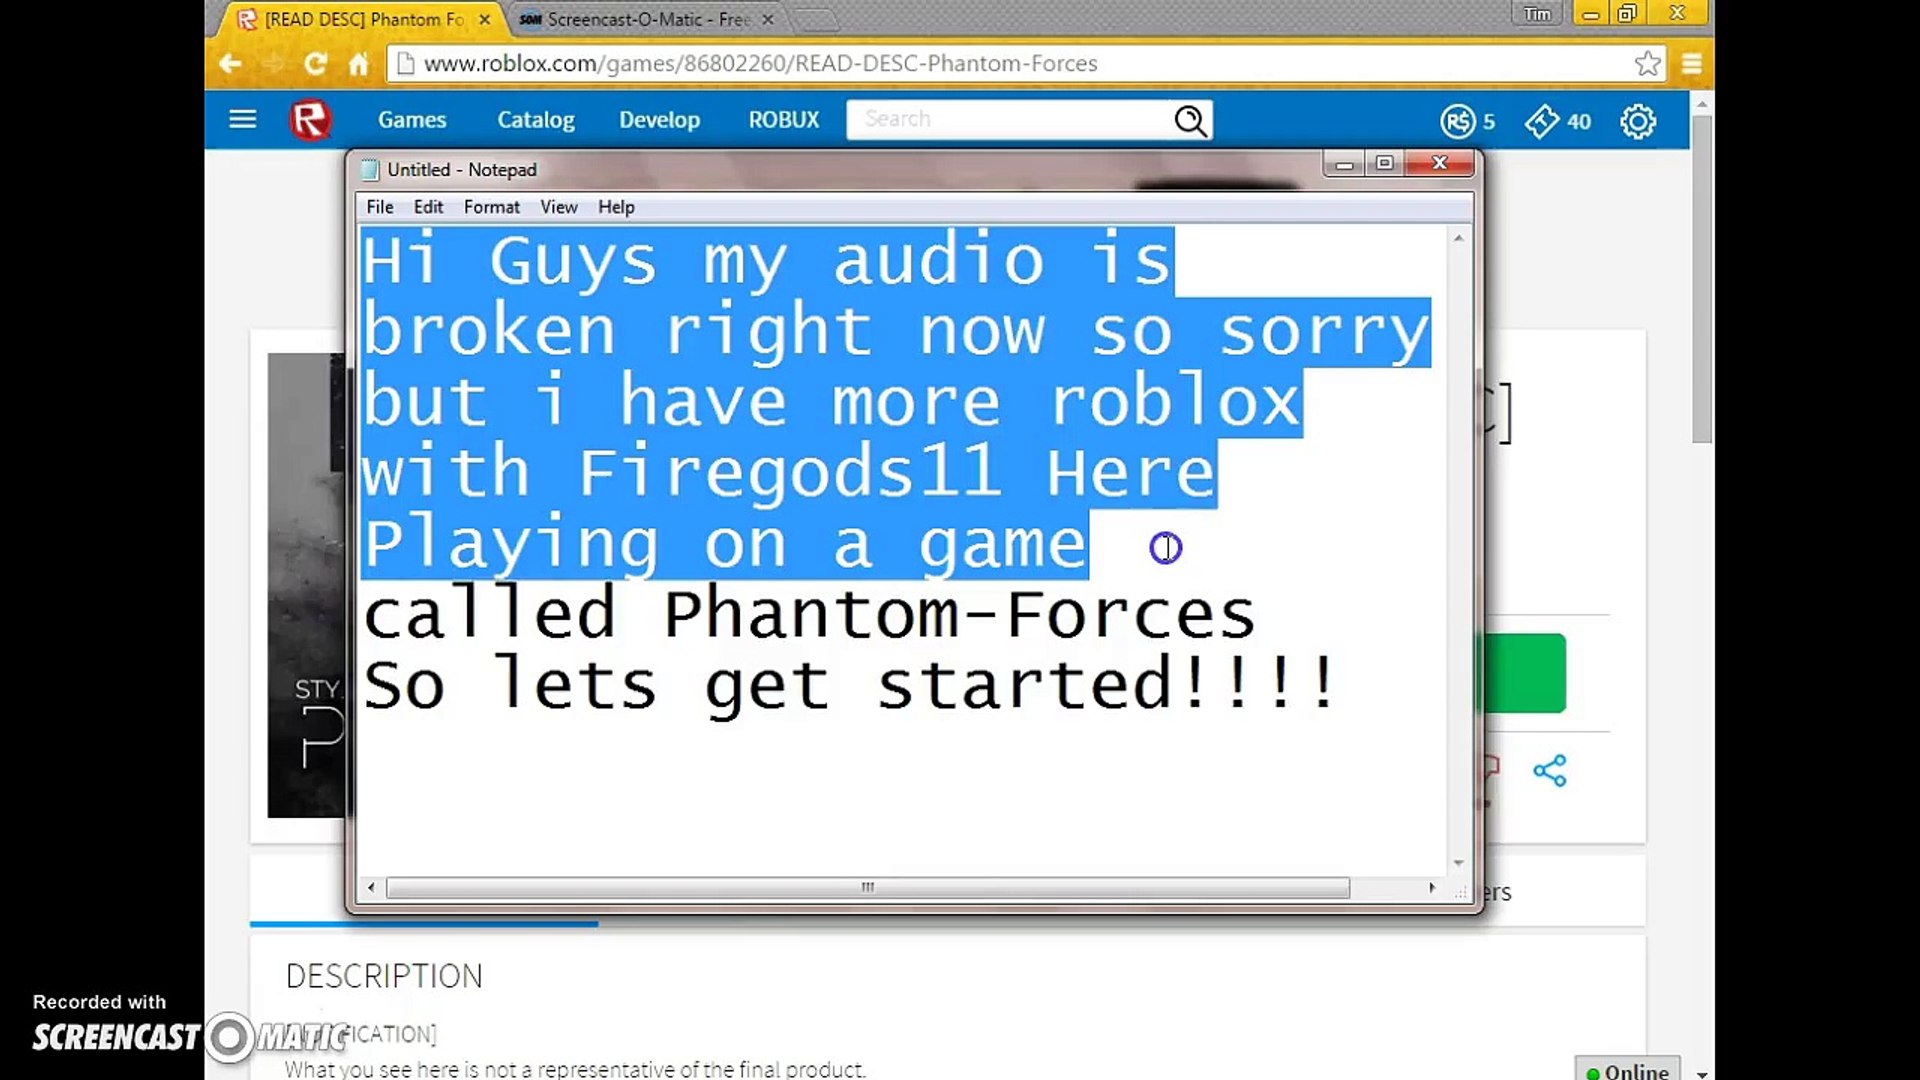
Task: Go to the Catalog page link
Action: pos(535,120)
